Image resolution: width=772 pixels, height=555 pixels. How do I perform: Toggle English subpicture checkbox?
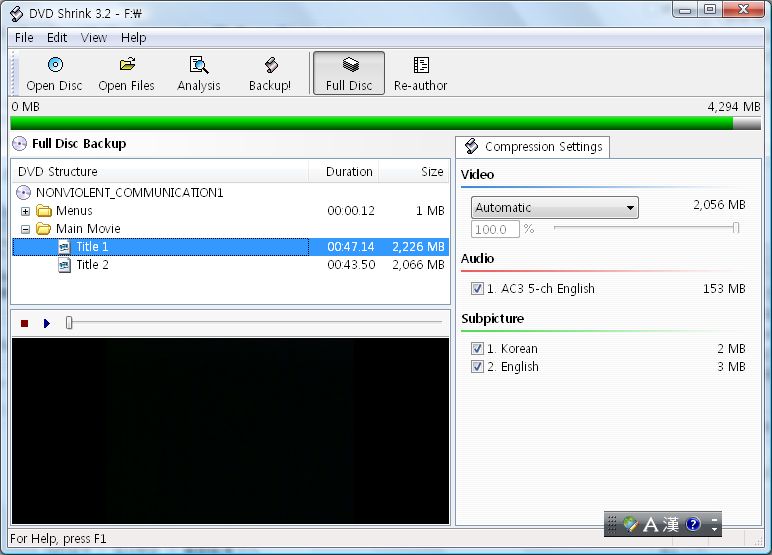point(477,367)
